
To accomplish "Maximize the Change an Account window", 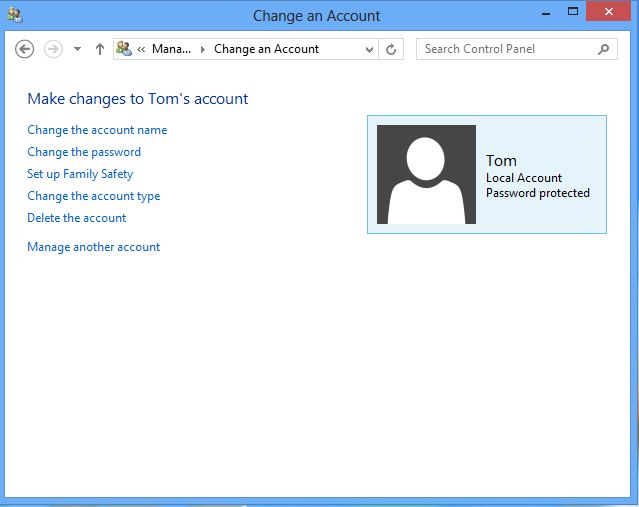I will 573,12.
